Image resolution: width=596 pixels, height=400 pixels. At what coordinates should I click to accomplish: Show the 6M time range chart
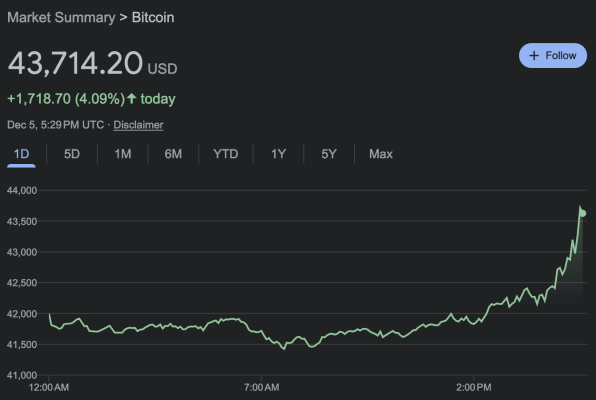173,154
